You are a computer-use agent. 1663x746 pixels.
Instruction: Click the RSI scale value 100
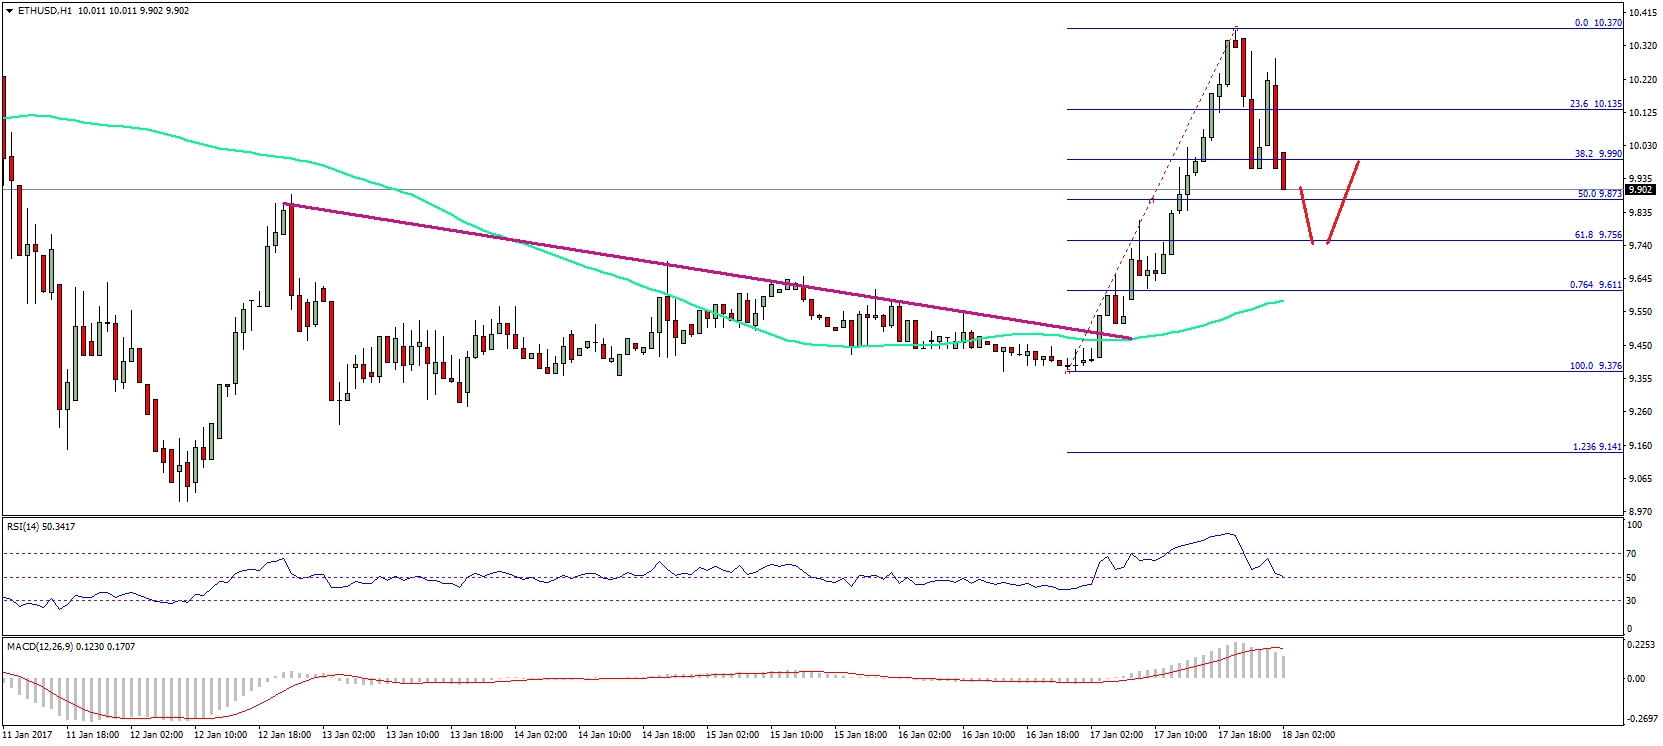point(1635,525)
